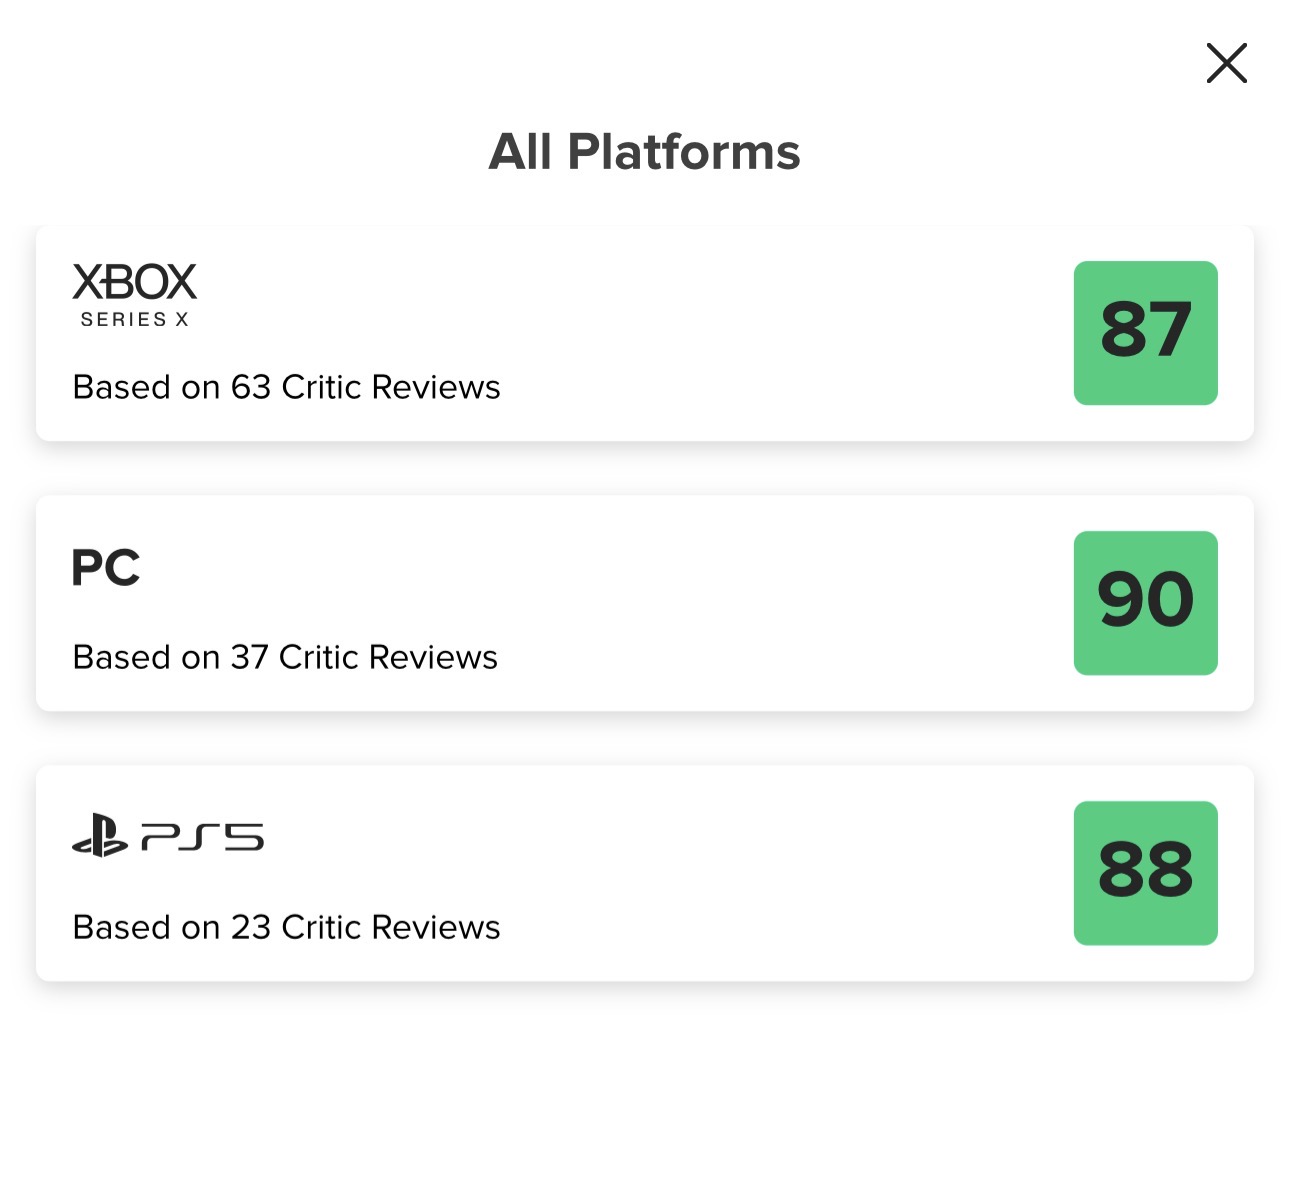
Task: Select the PC platform card
Action: 645,603
